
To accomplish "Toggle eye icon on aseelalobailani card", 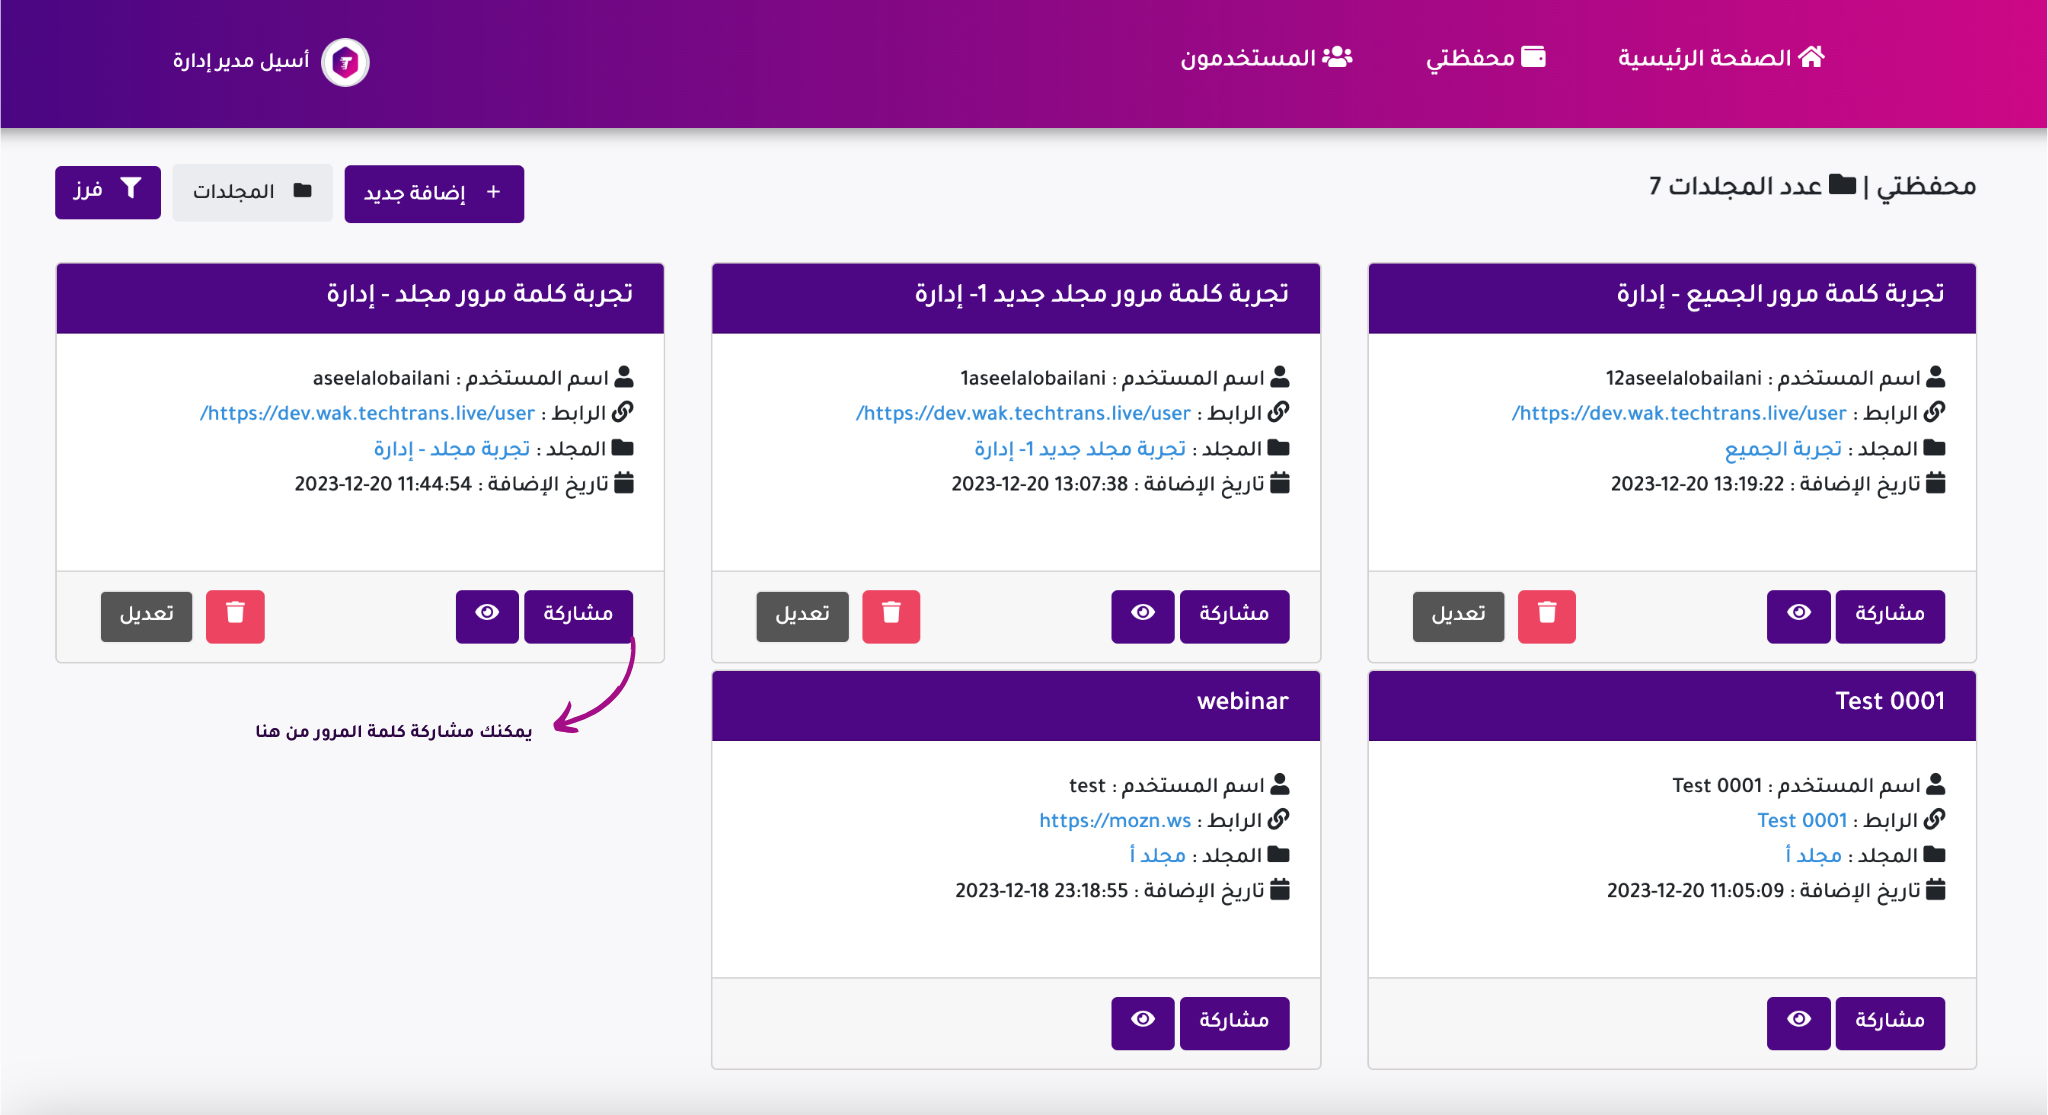I will tap(487, 615).
